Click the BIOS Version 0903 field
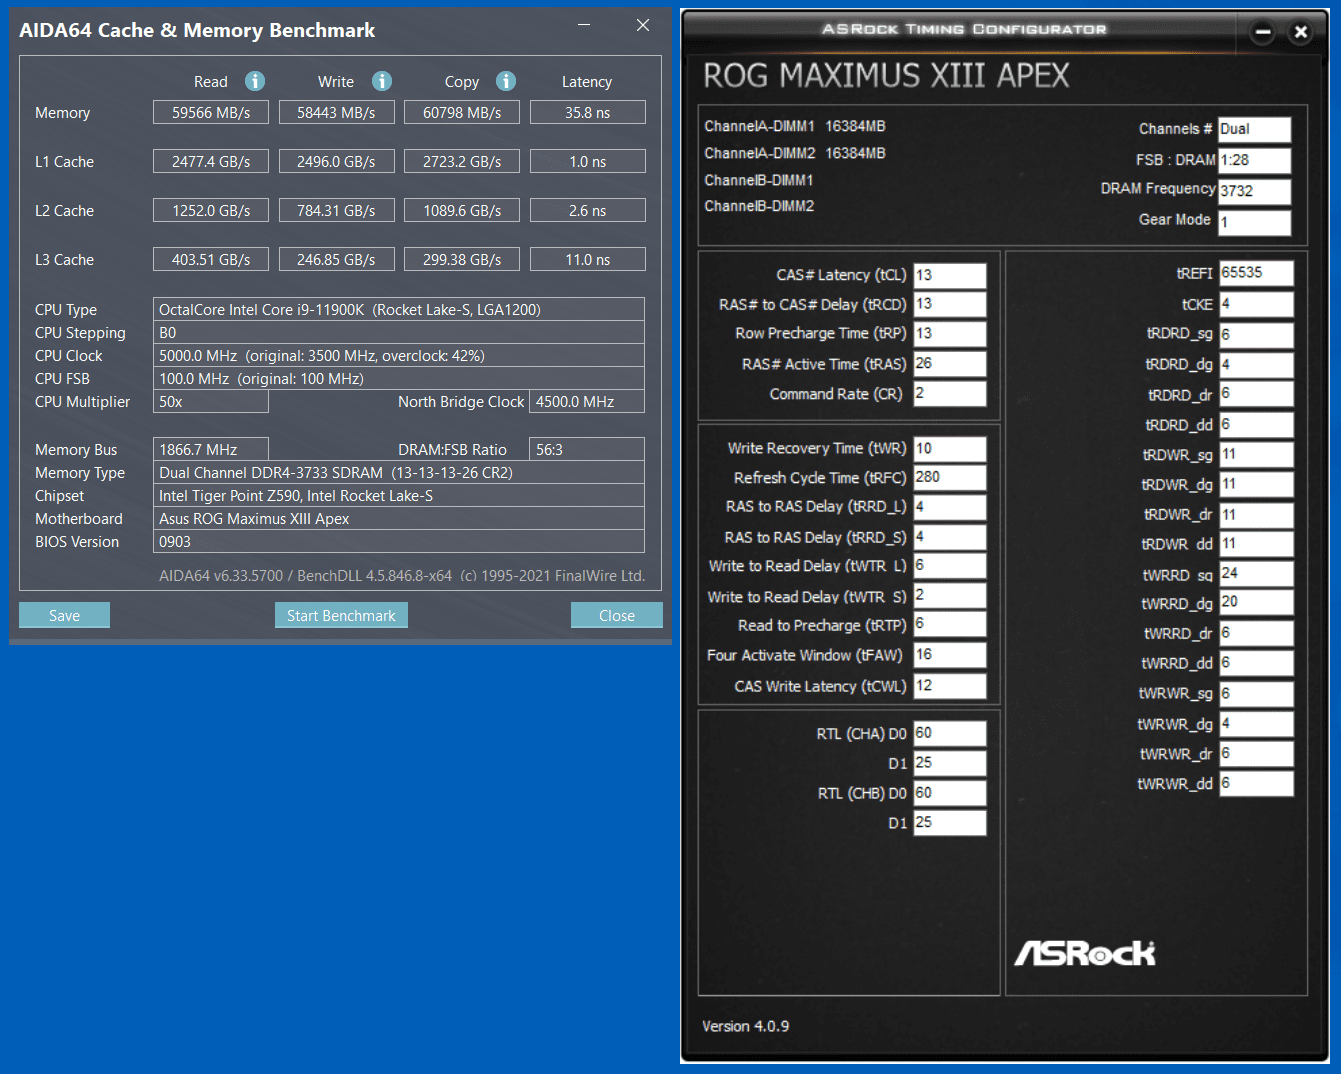Viewport: 1341px width, 1074px height. click(x=398, y=541)
